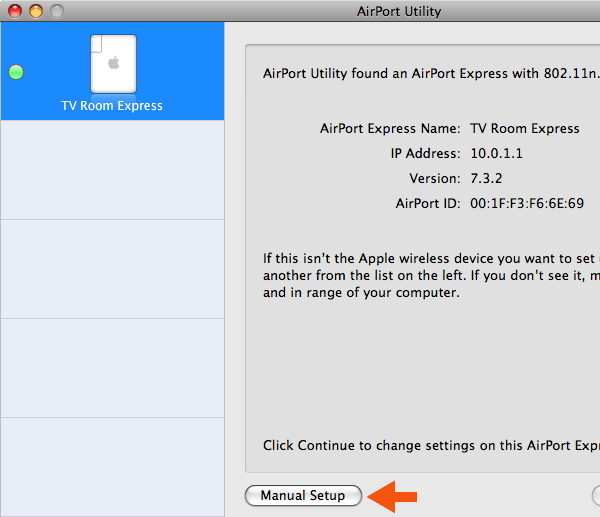Click the gray zoom window button
Screen dimensions: 600x517
click(57, 11)
